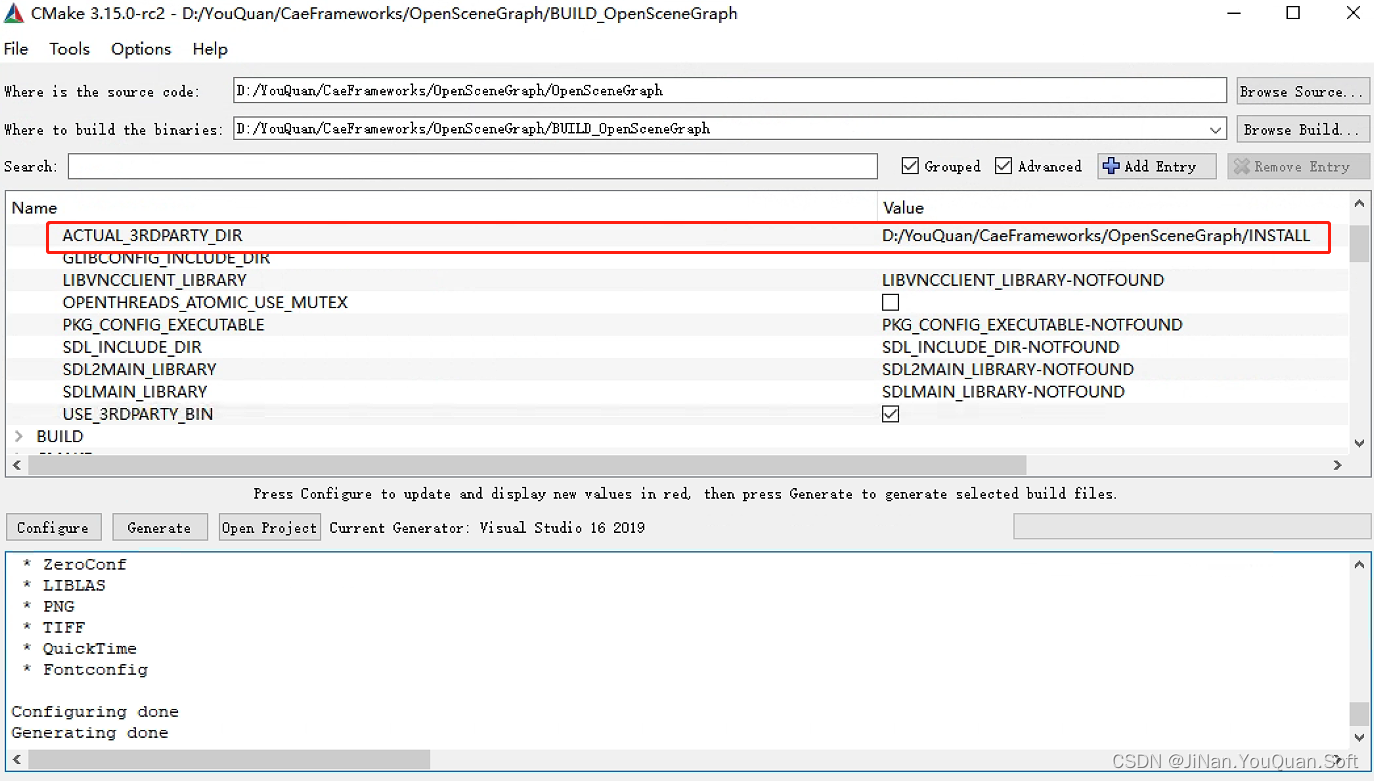Click output log horizontal scrollbar right arrow

tap(1338, 761)
